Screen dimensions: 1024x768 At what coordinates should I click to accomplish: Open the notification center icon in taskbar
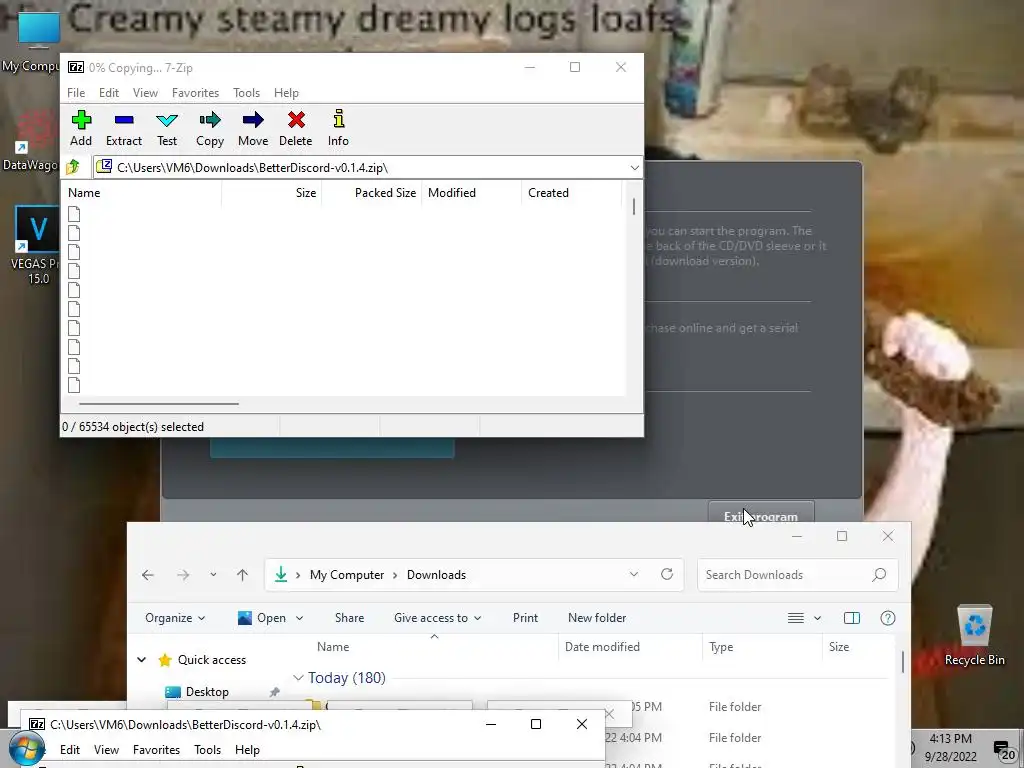[1003, 749]
